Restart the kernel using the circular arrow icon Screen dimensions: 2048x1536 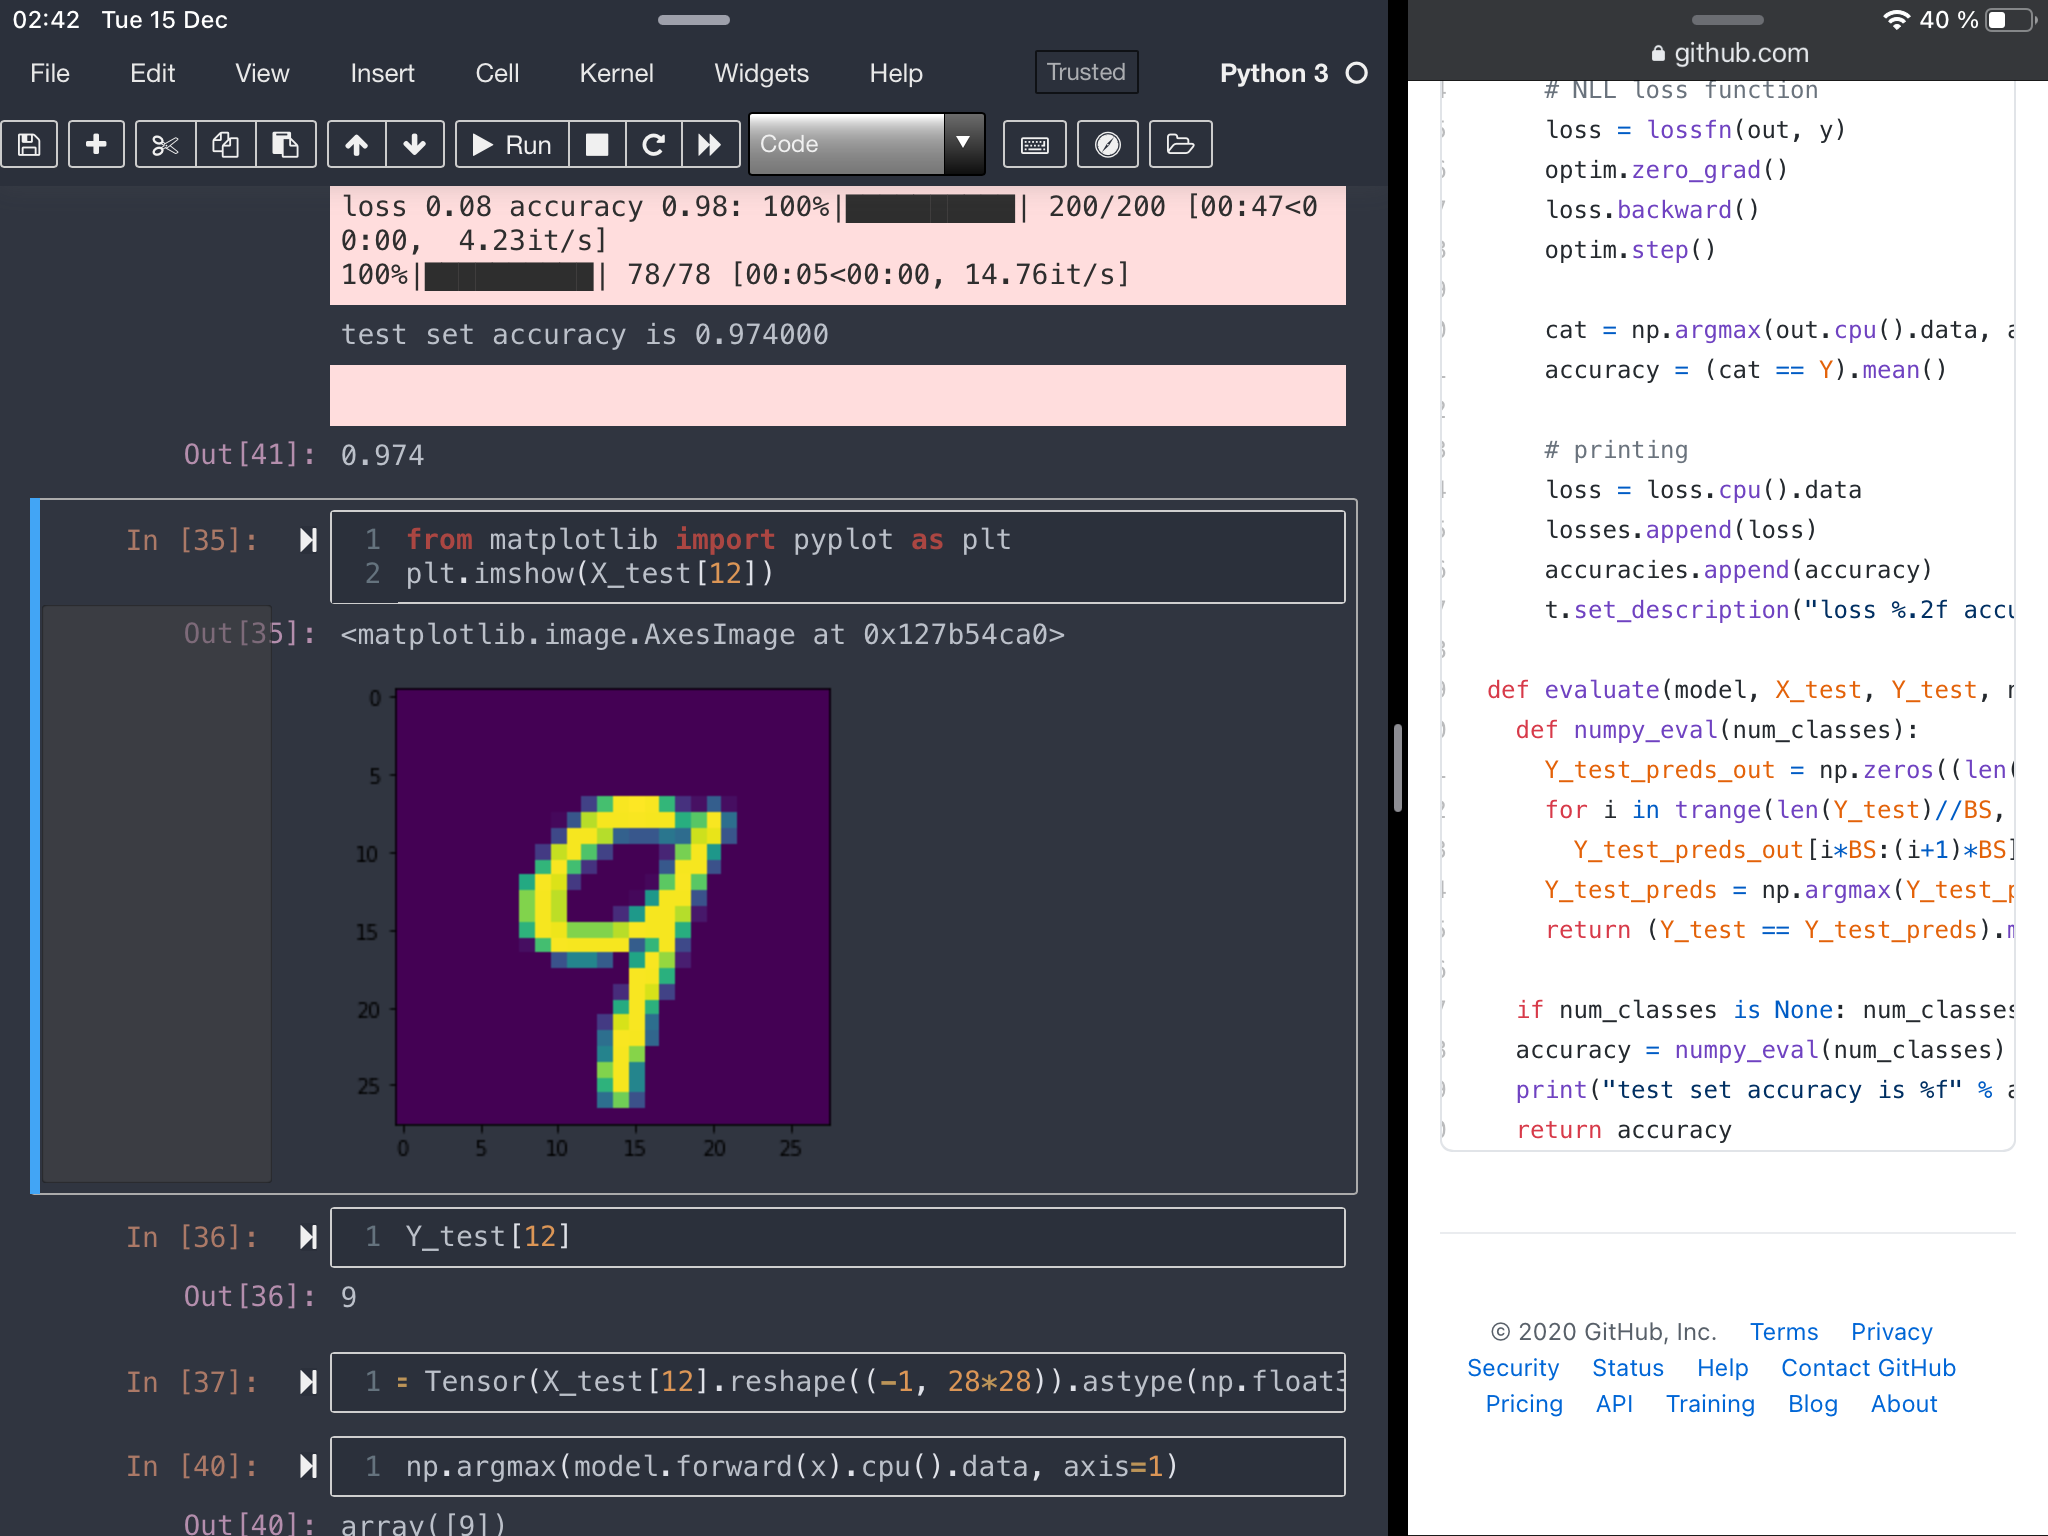pyautogui.click(x=655, y=144)
